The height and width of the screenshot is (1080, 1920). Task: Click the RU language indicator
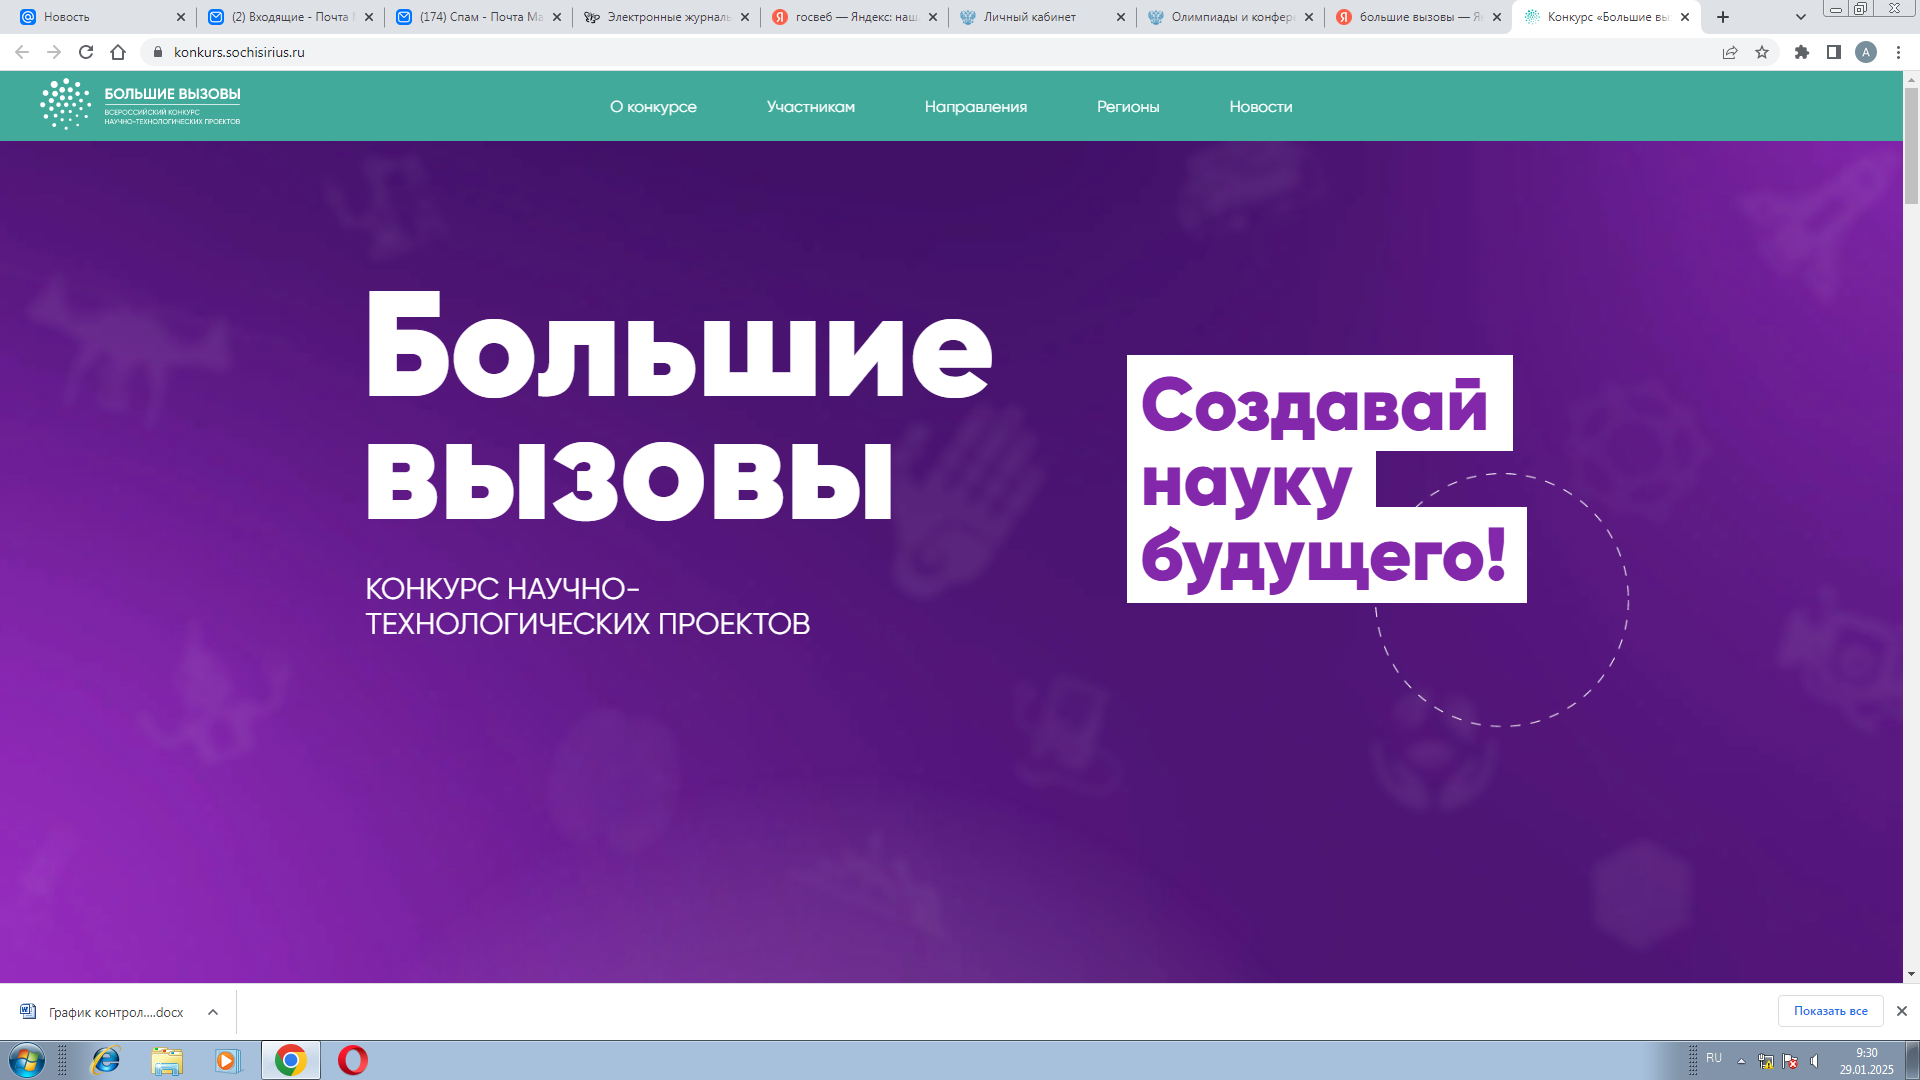click(x=1714, y=1058)
